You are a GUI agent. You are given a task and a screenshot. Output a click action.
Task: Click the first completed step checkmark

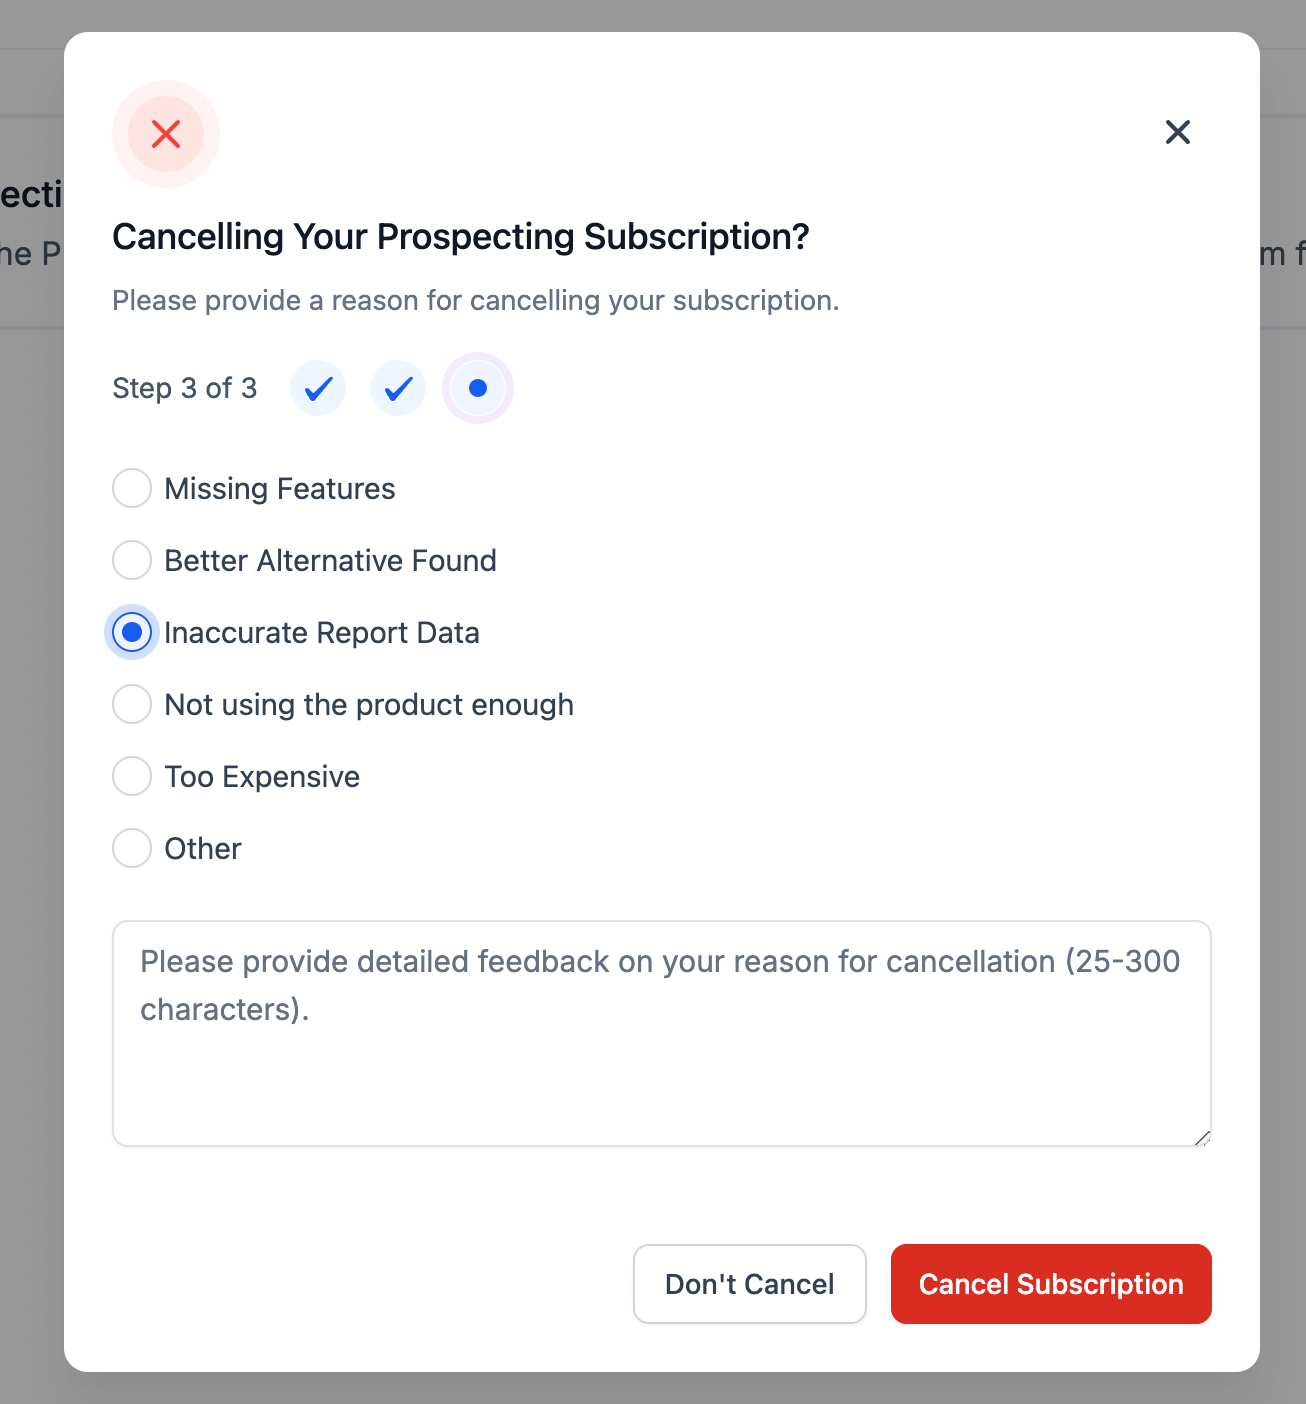[318, 388]
